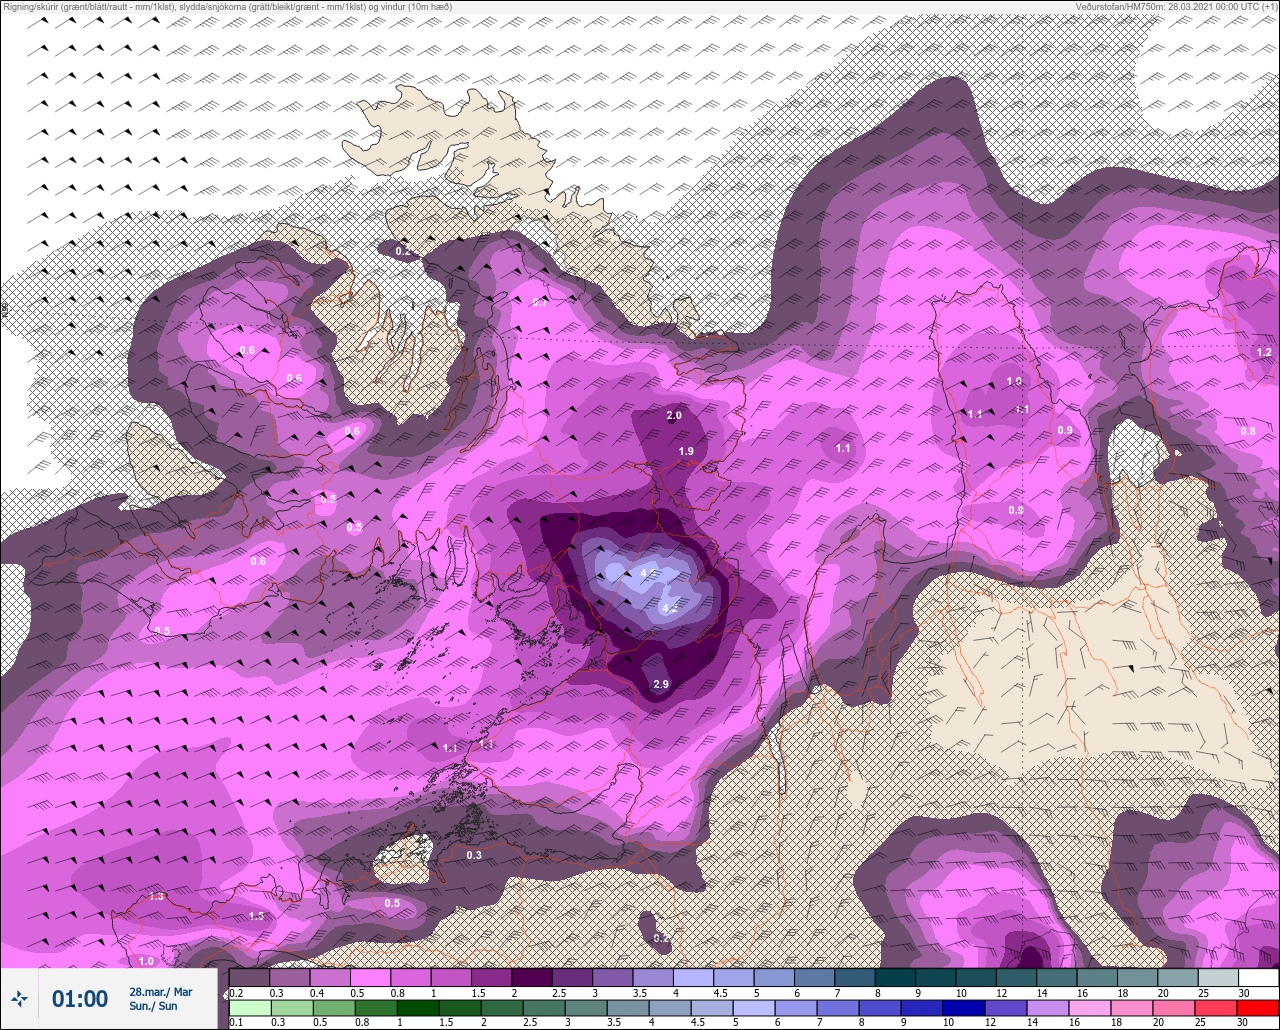Screen dimensions: 1280x1030
Task: Click the 2.9 precipitation value on map
Action: point(660,684)
